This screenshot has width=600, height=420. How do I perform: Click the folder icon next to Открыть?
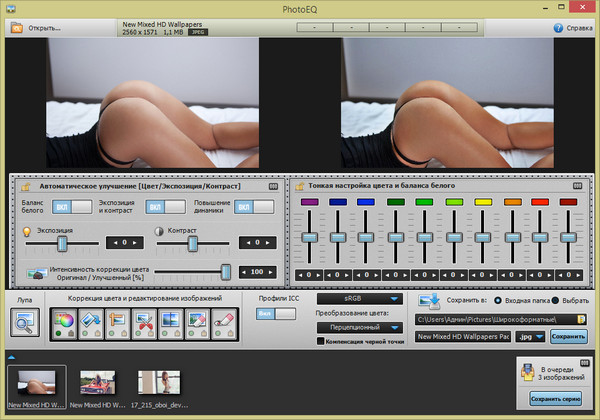17,28
